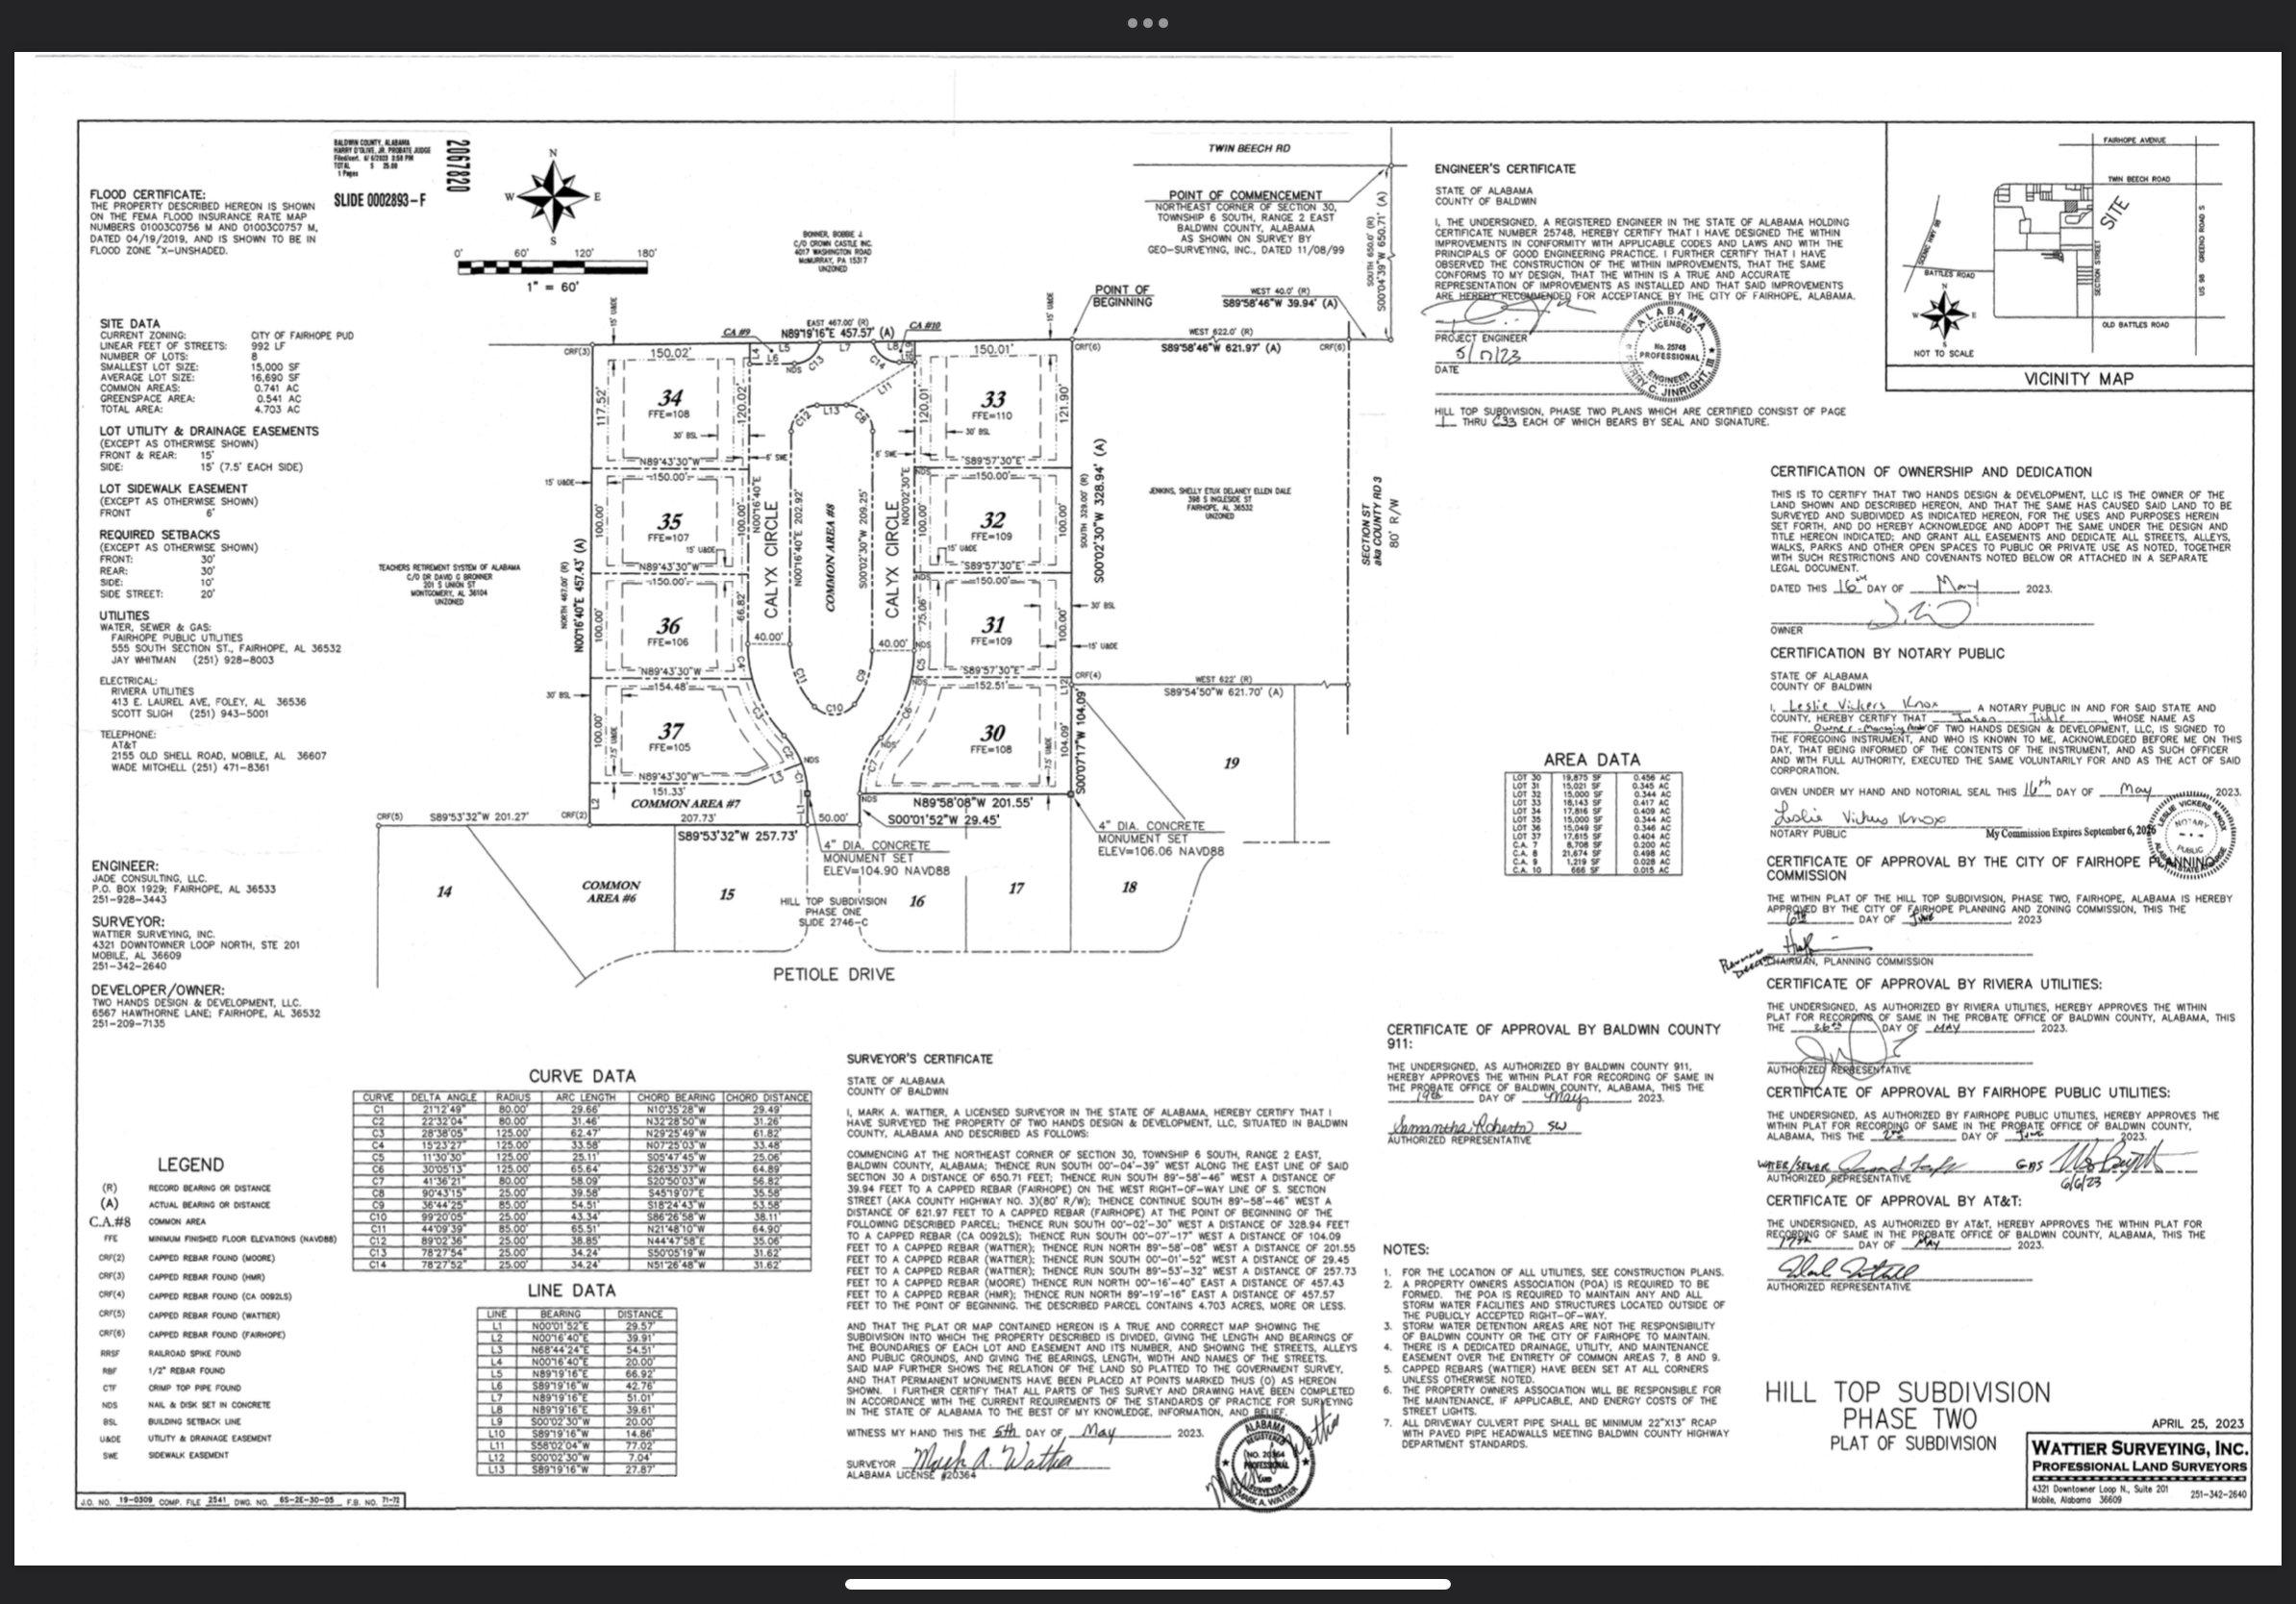Image resolution: width=2296 pixels, height=1604 pixels.
Task: Click the "PLAT OF SUBDIVISION" title line
Action: [x=1913, y=1444]
